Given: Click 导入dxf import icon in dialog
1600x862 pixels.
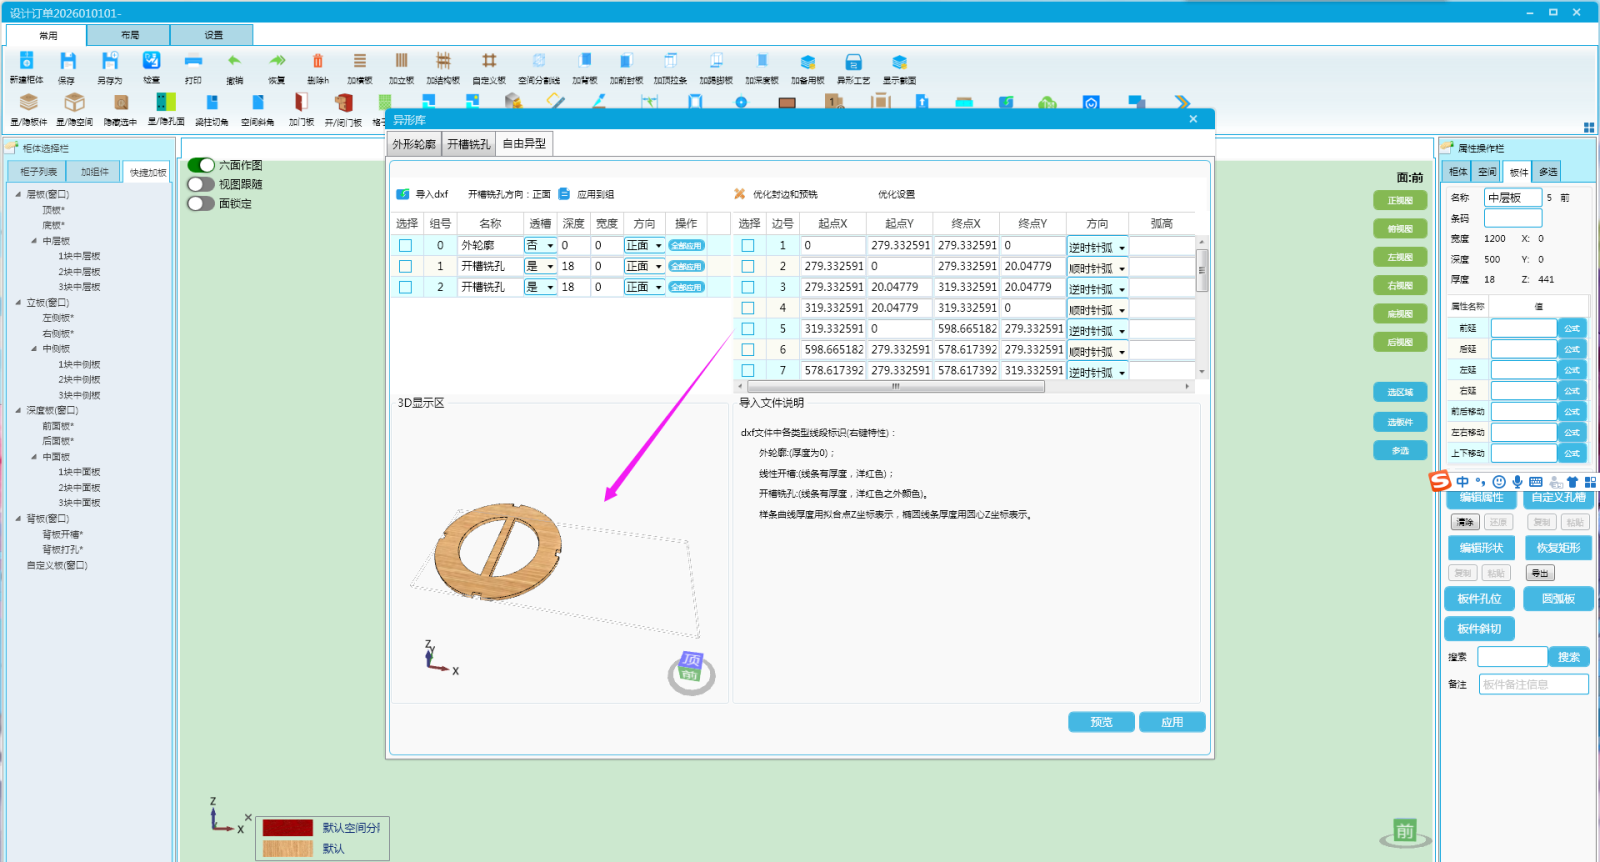Looking at the screenshot, I should pos(403,194).
